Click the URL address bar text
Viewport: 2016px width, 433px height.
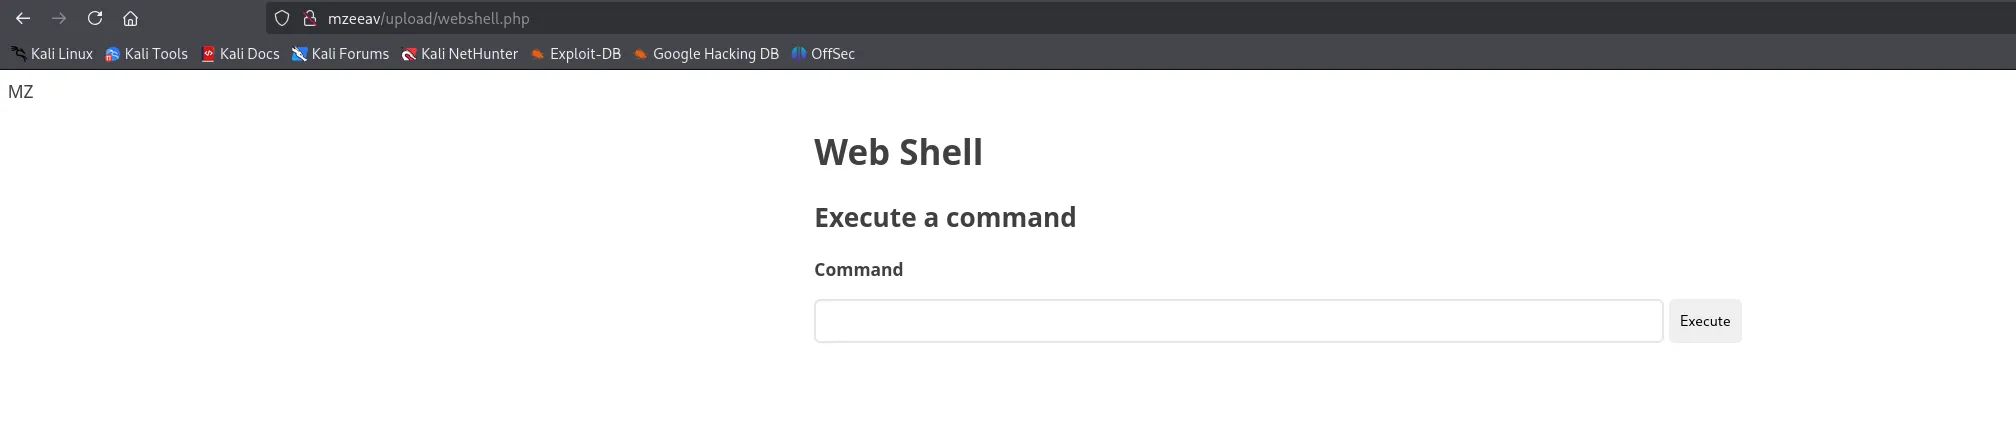(x=429, y=18)
